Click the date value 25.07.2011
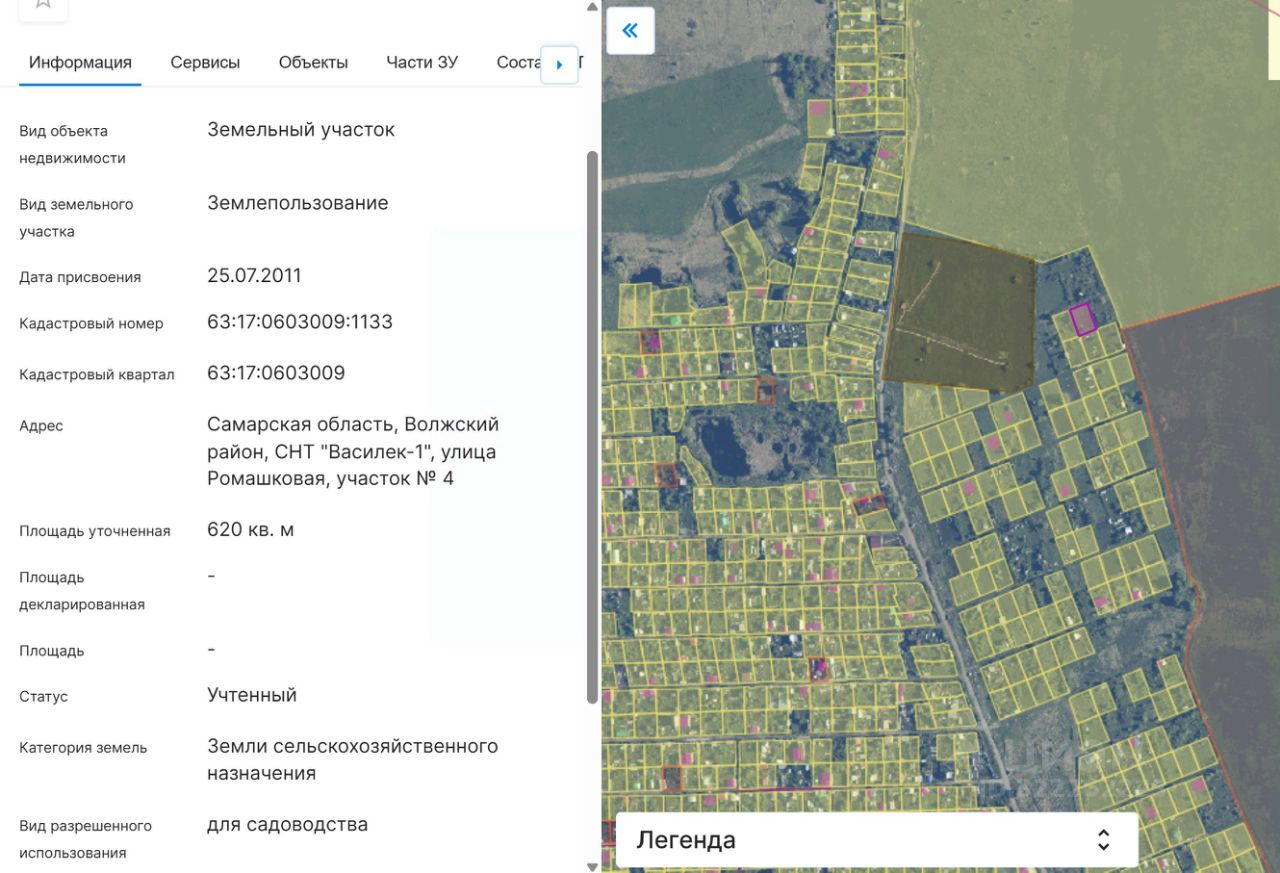The image size is (1280, 873). (254, 276)
